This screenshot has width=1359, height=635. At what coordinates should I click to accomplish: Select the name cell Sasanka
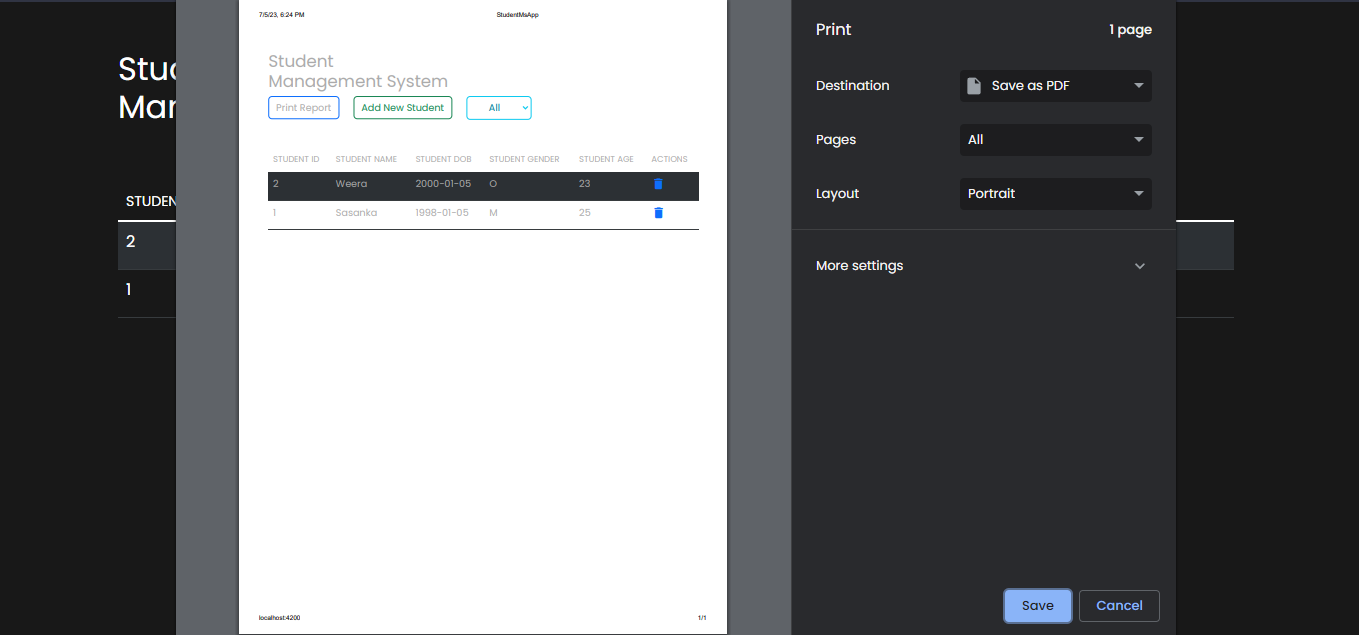click(356, 213)
